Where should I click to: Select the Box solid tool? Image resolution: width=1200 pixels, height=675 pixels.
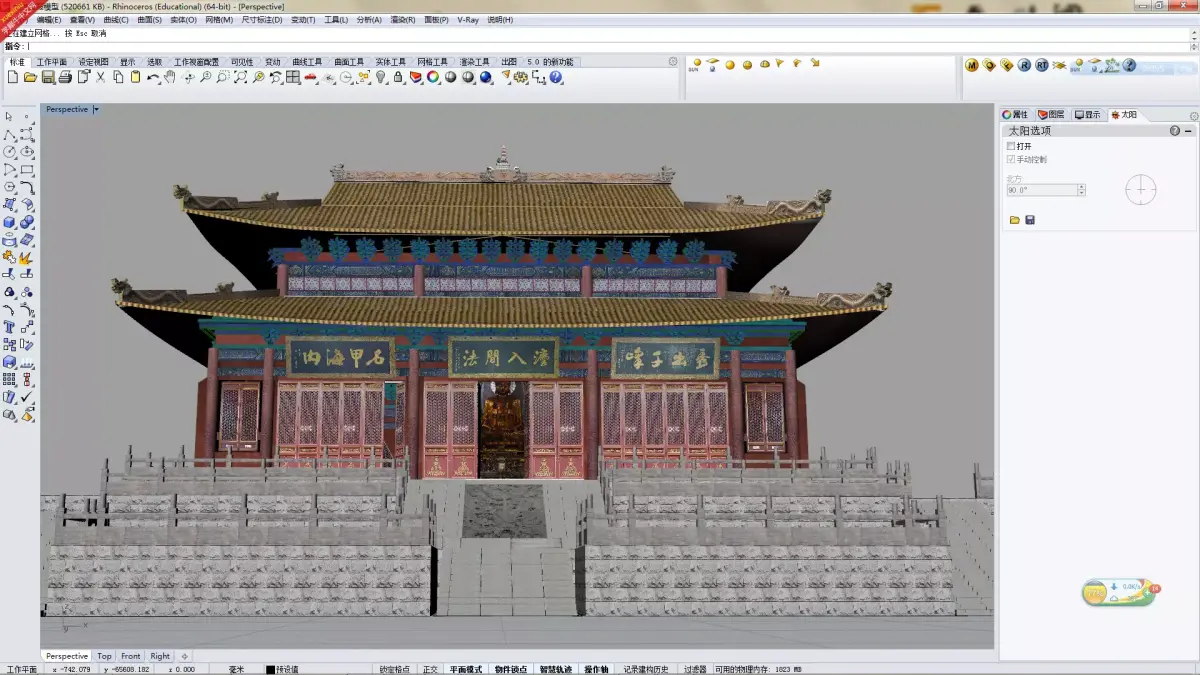[9, 222]
